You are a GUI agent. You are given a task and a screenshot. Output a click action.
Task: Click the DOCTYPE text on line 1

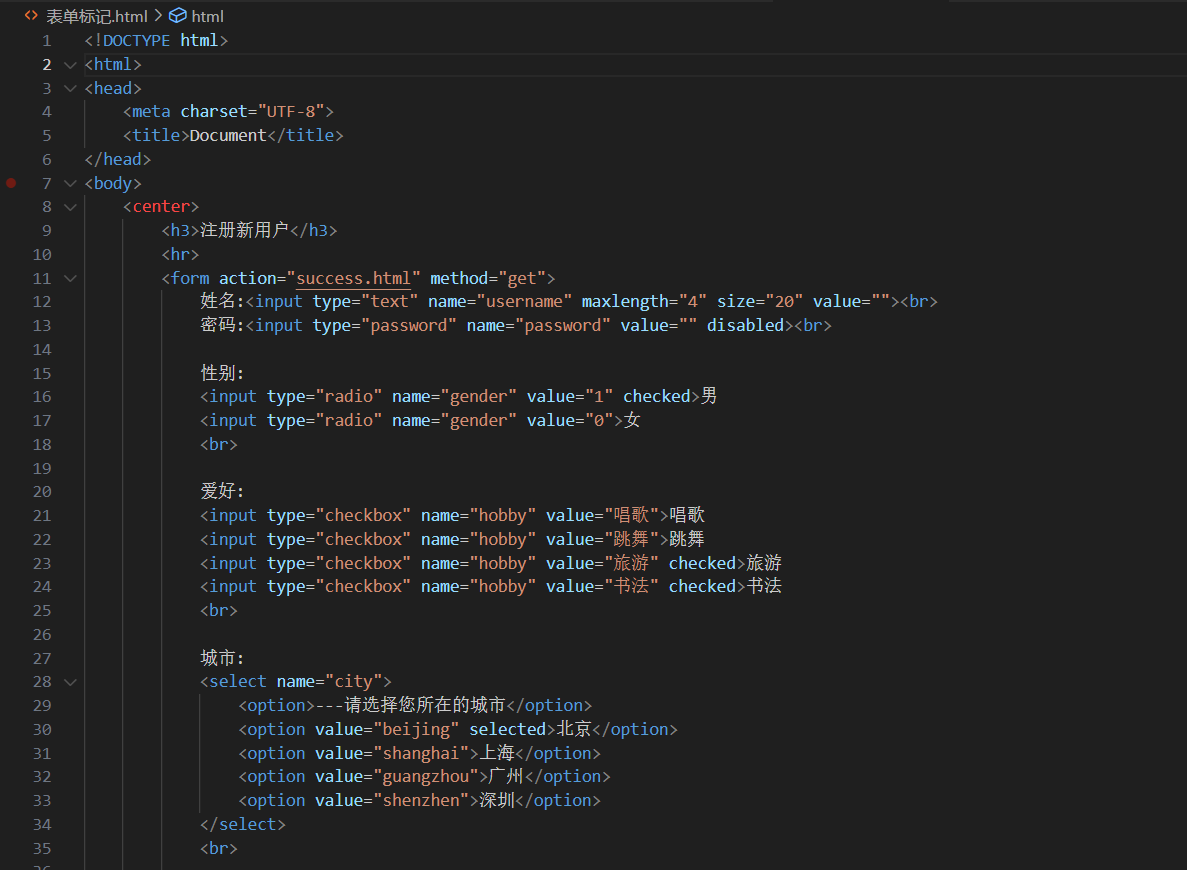click(136, 41)
